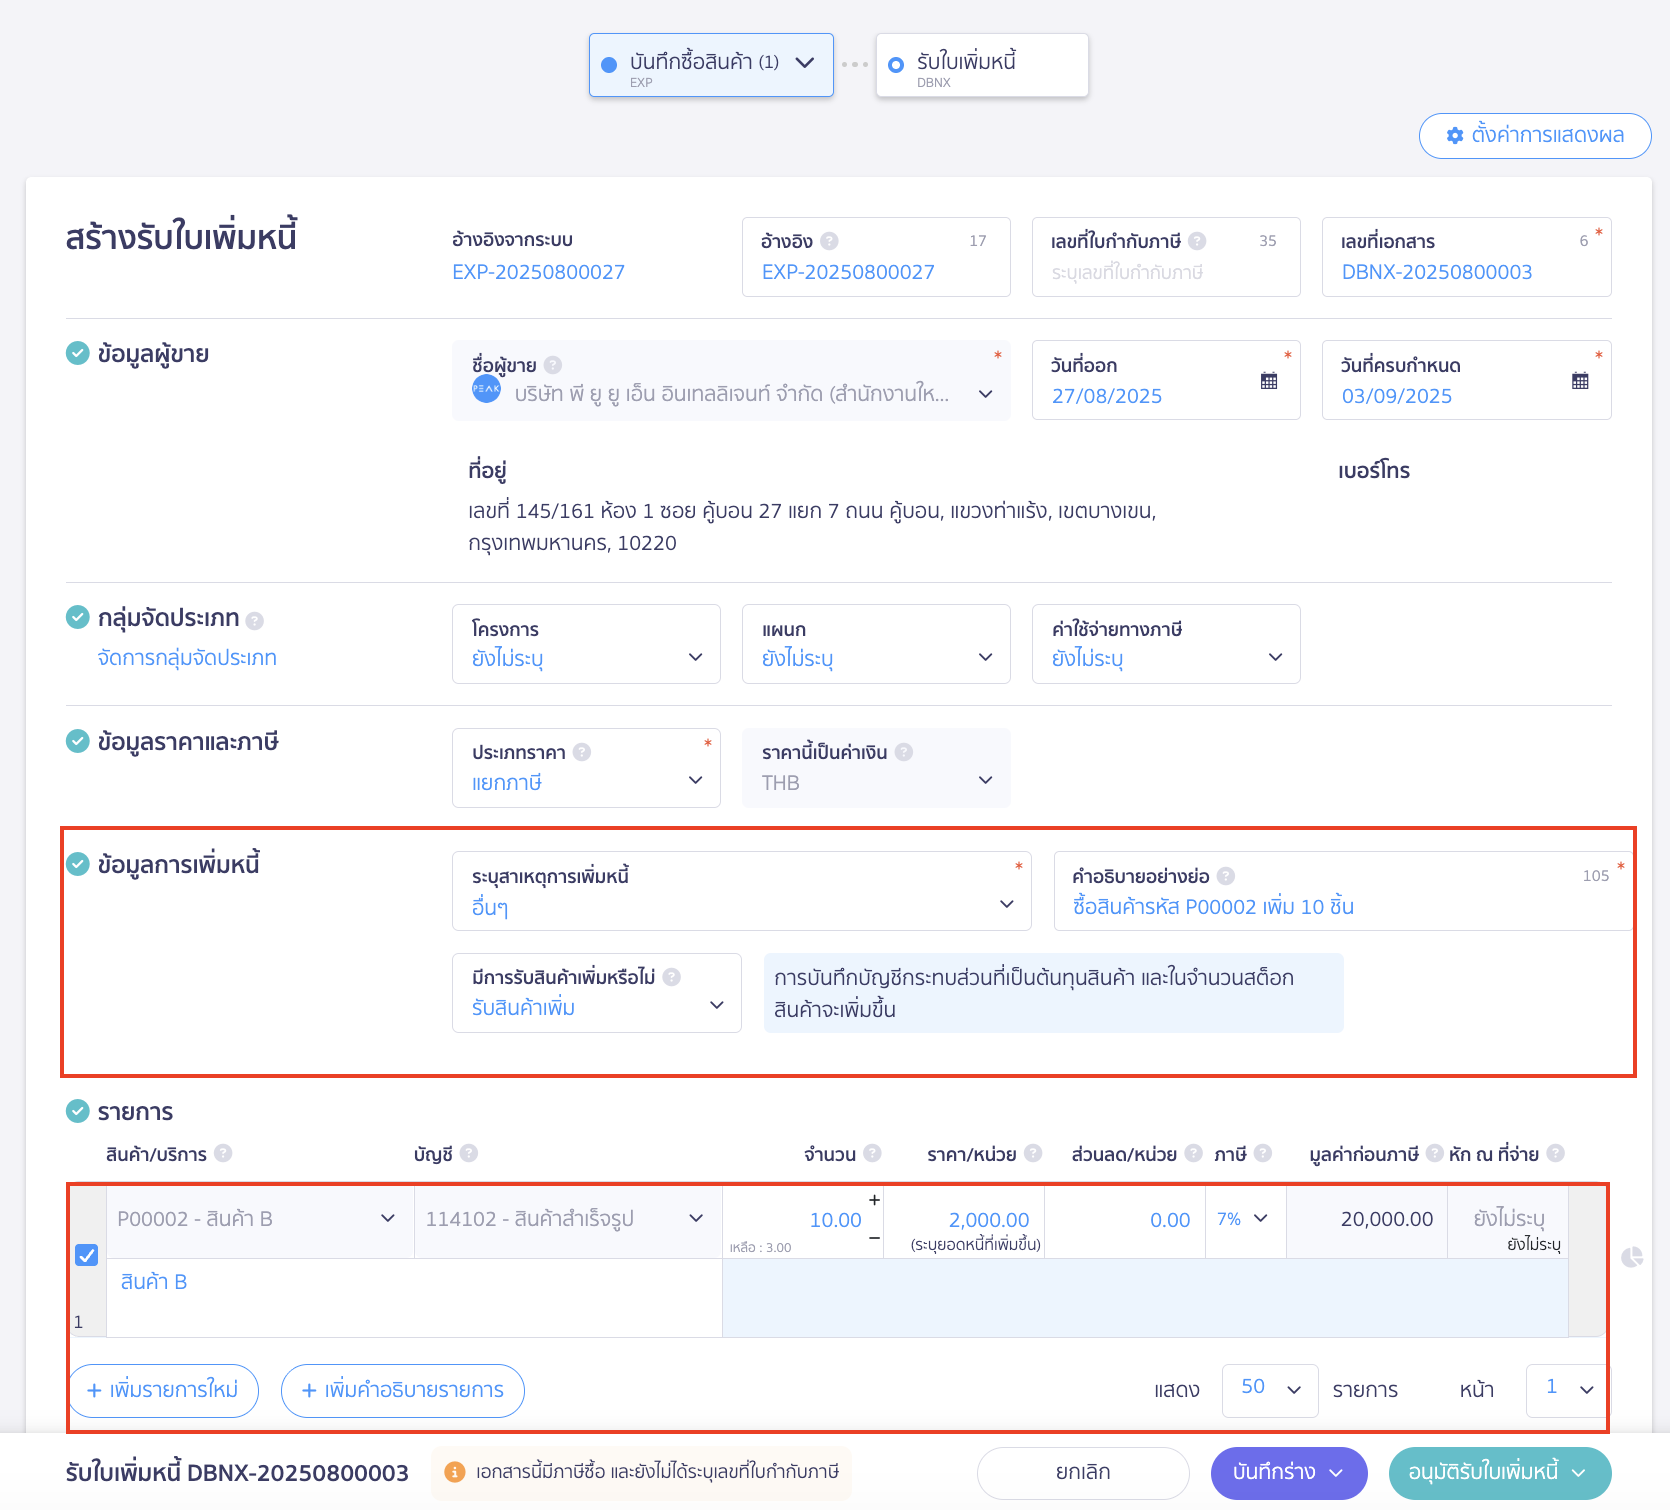Click help icon next to กลุ่มจัดประเภท

(x=255, y=621)
